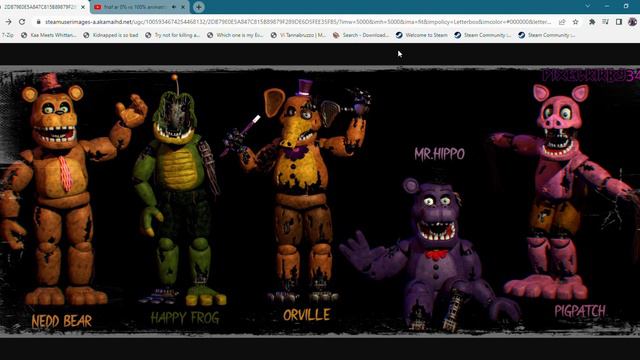Click the steamuserimages address bar URL
The height and width of the screenshot is (360, 640).
coord(298,22)
